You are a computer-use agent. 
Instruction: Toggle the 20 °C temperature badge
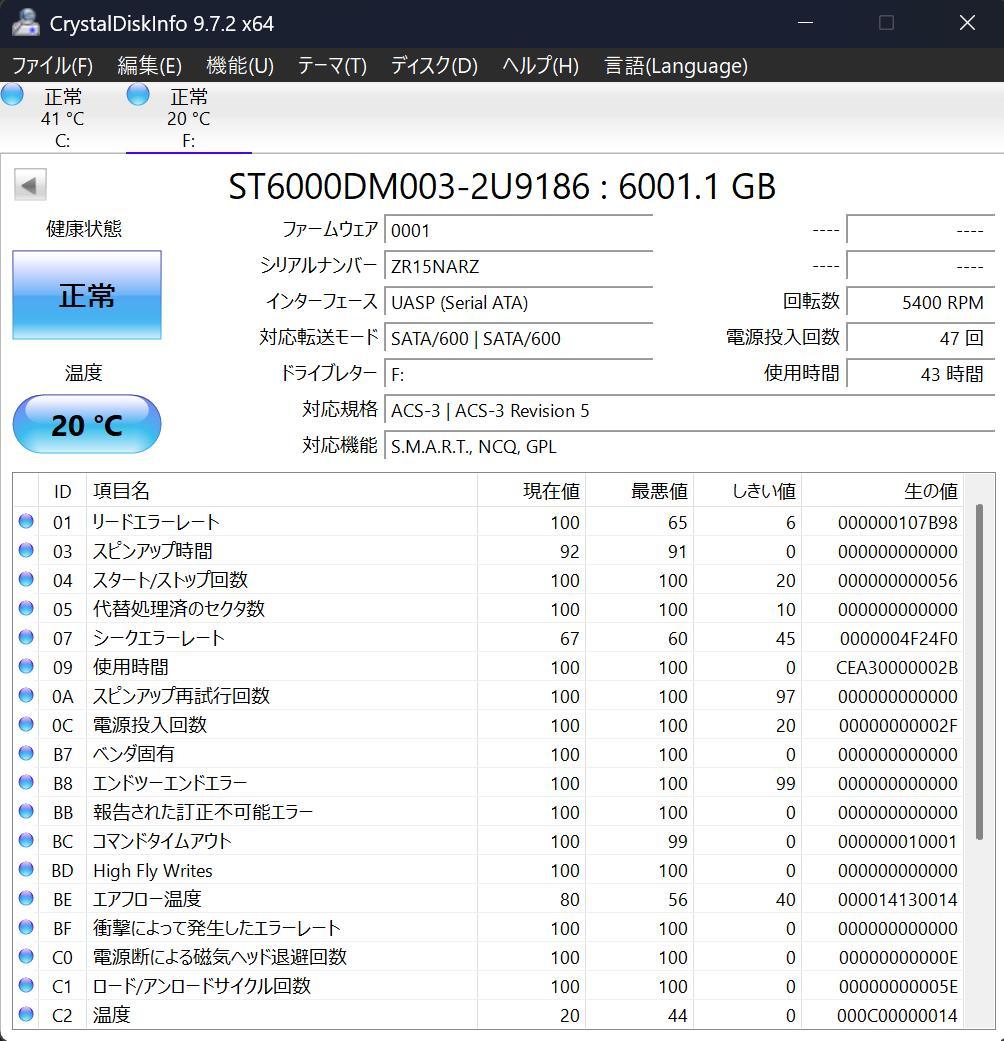pyautogui.click(x=86, y=424)
